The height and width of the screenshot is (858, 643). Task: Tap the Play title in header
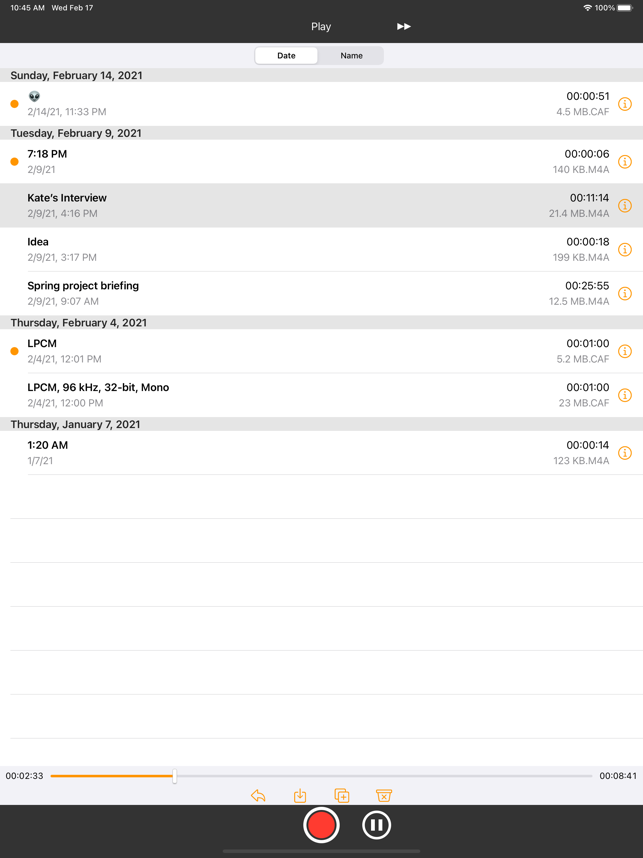[321, 26]
